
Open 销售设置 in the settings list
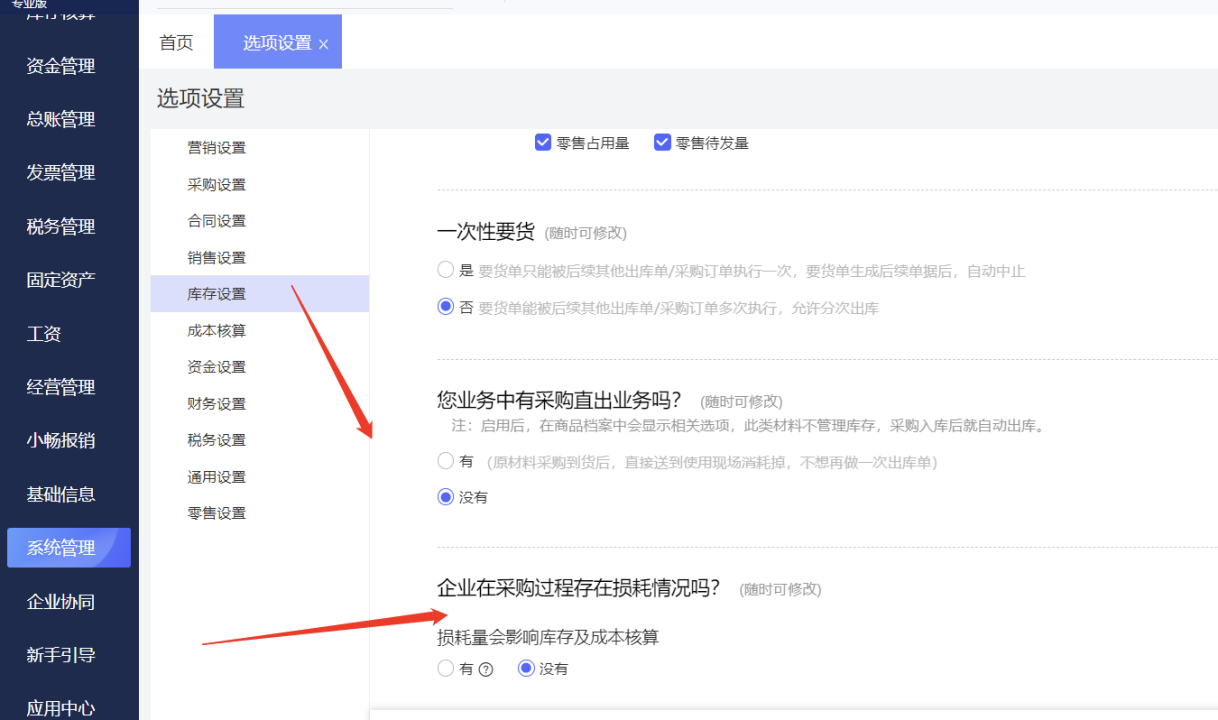(x=216, y=258)
